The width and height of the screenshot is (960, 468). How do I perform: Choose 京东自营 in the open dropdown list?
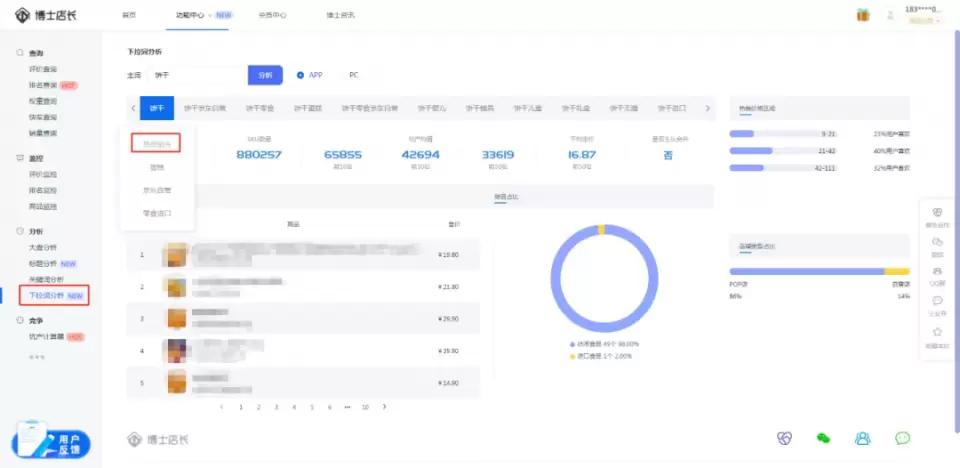click(x=157, y=191)
